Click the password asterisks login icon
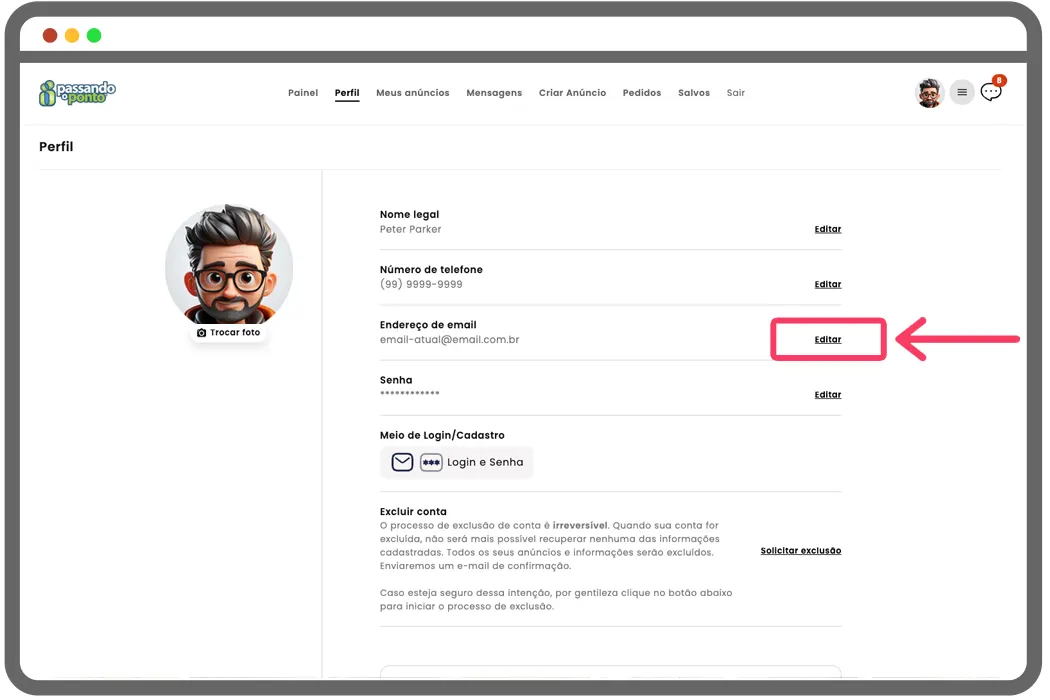The image size is (1050, 700). pyautogui.click(x=431, y=462)
